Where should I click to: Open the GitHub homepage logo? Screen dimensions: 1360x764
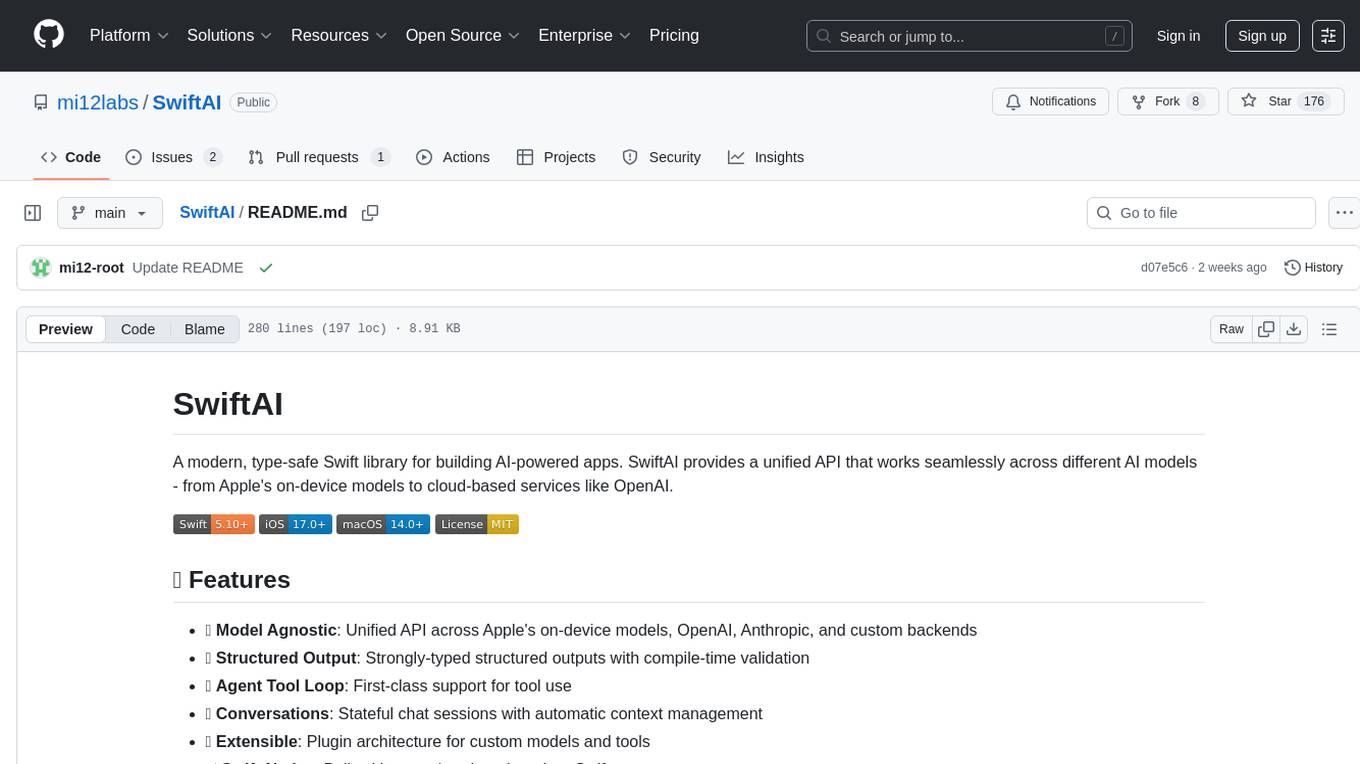pyautogui.click(x=49, y=35)
